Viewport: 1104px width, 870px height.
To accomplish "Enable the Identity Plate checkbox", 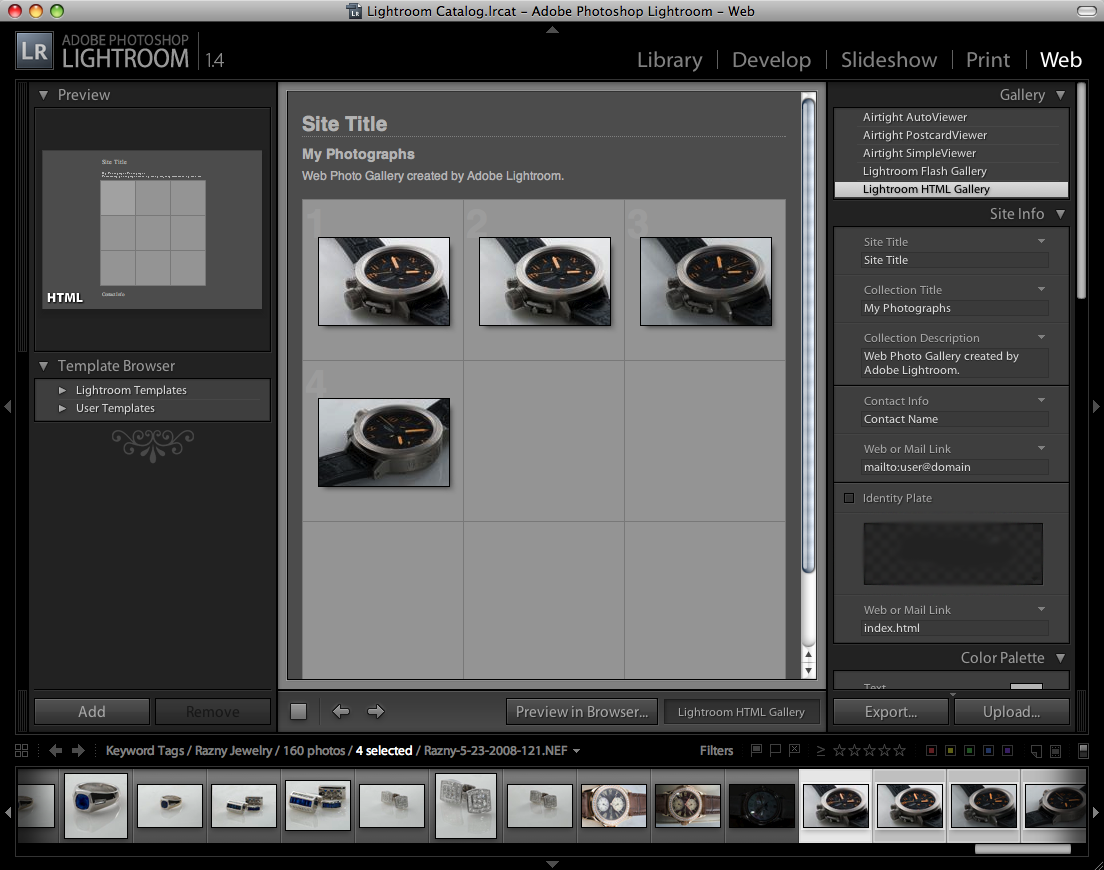I will point(849,498).
